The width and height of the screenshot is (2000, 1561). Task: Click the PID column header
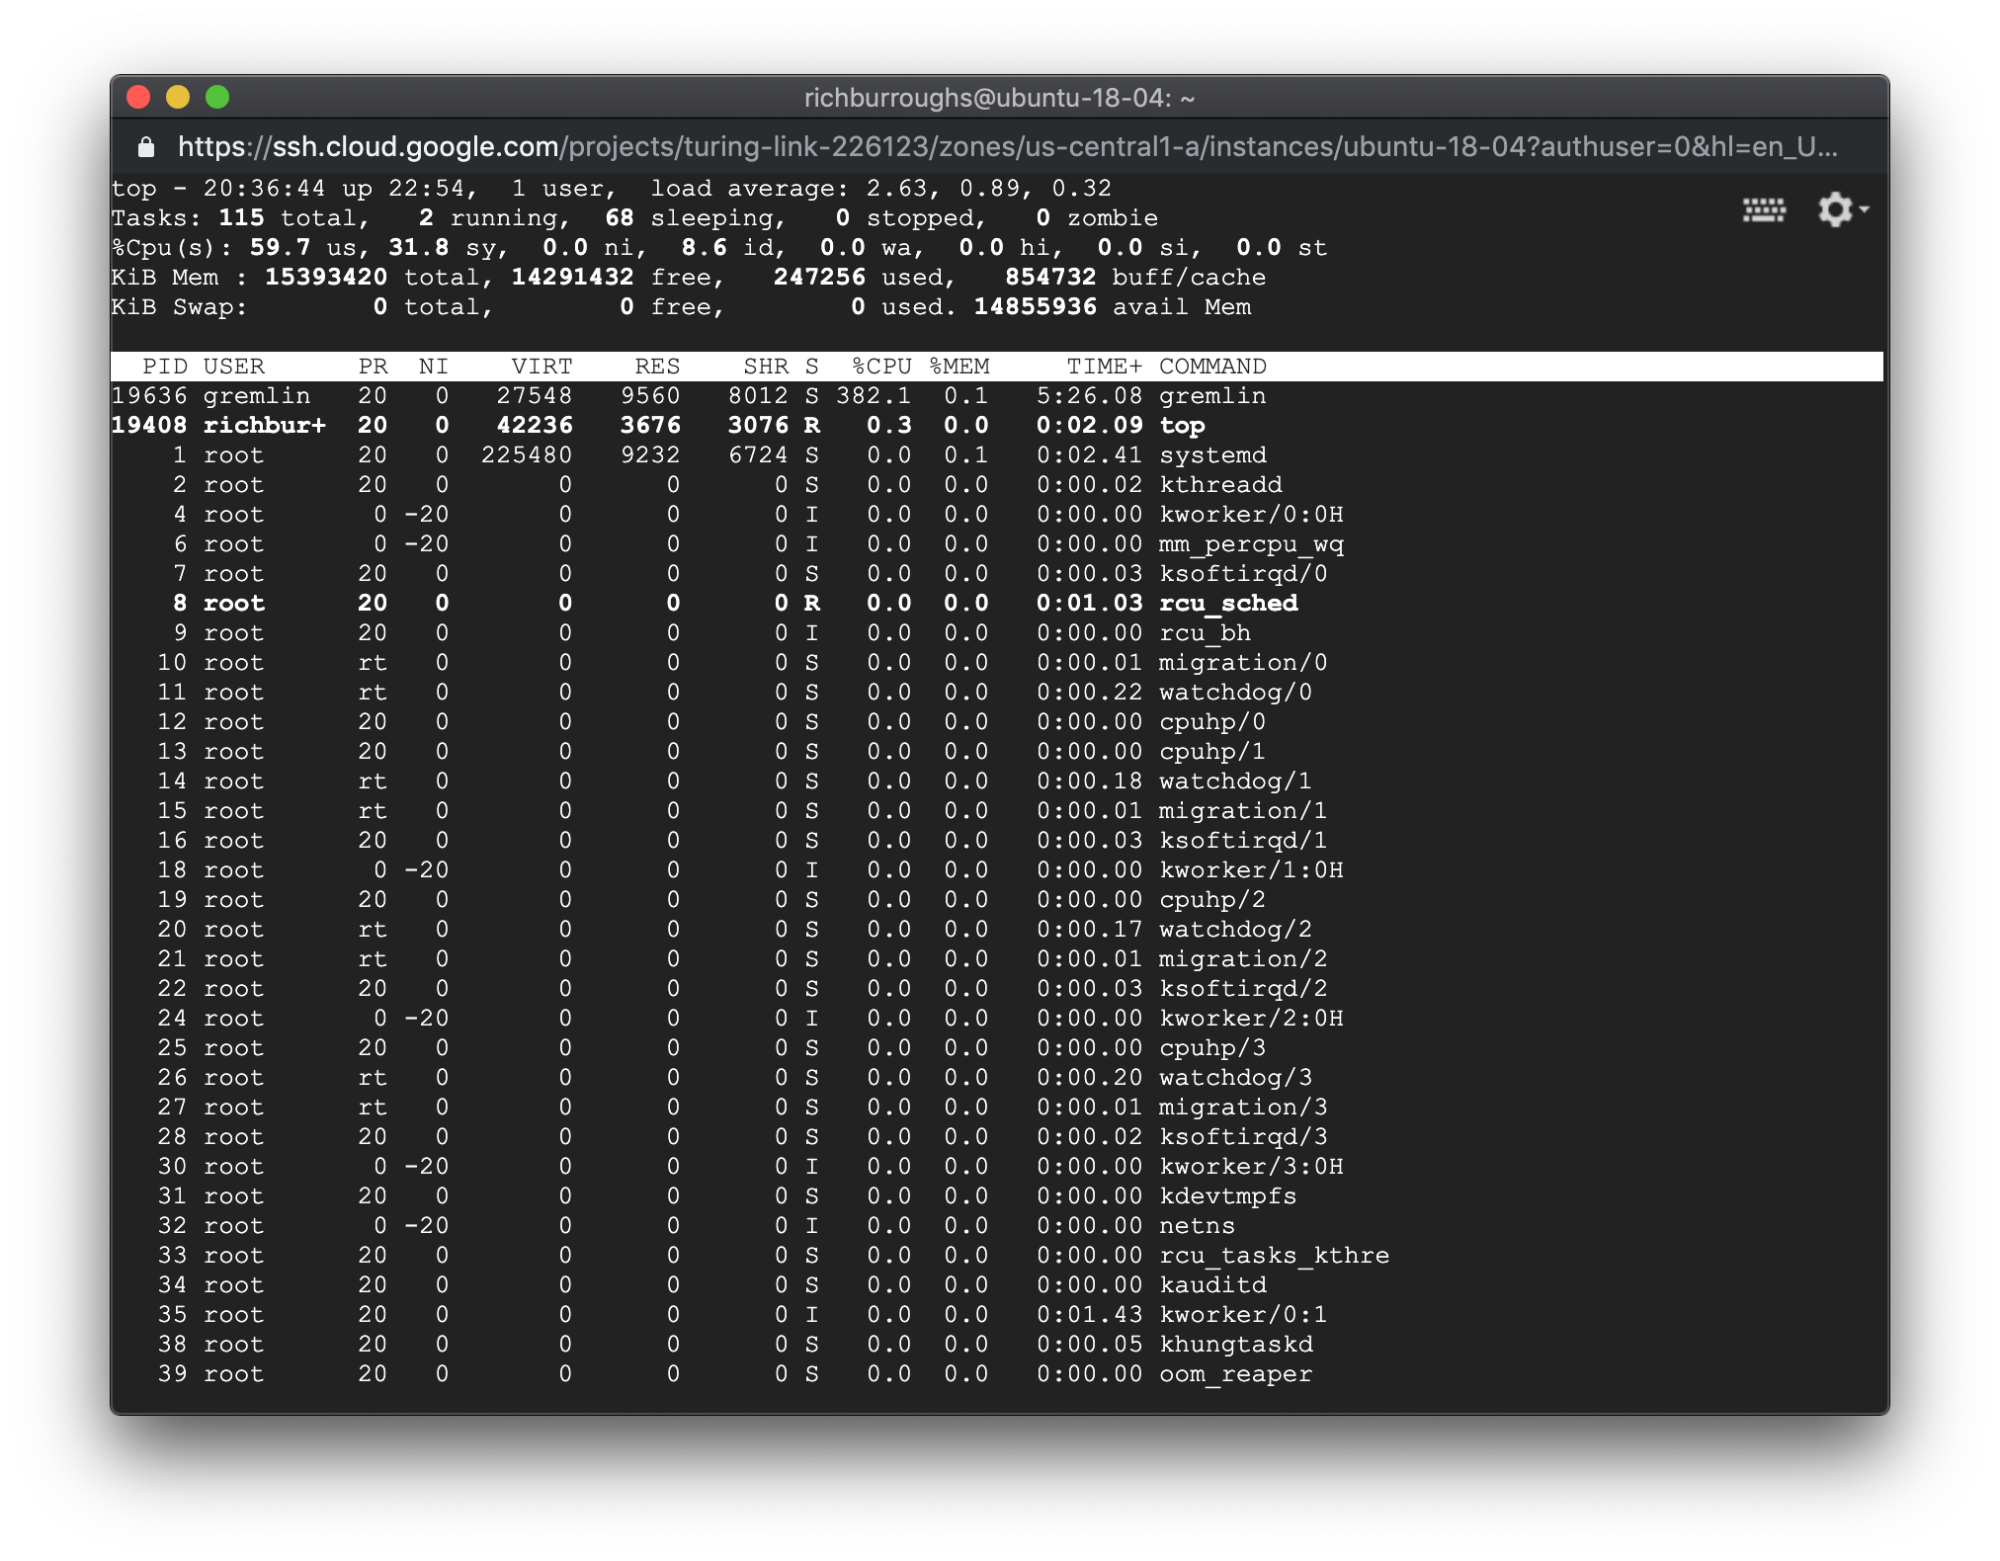click(x=165, y=366)
